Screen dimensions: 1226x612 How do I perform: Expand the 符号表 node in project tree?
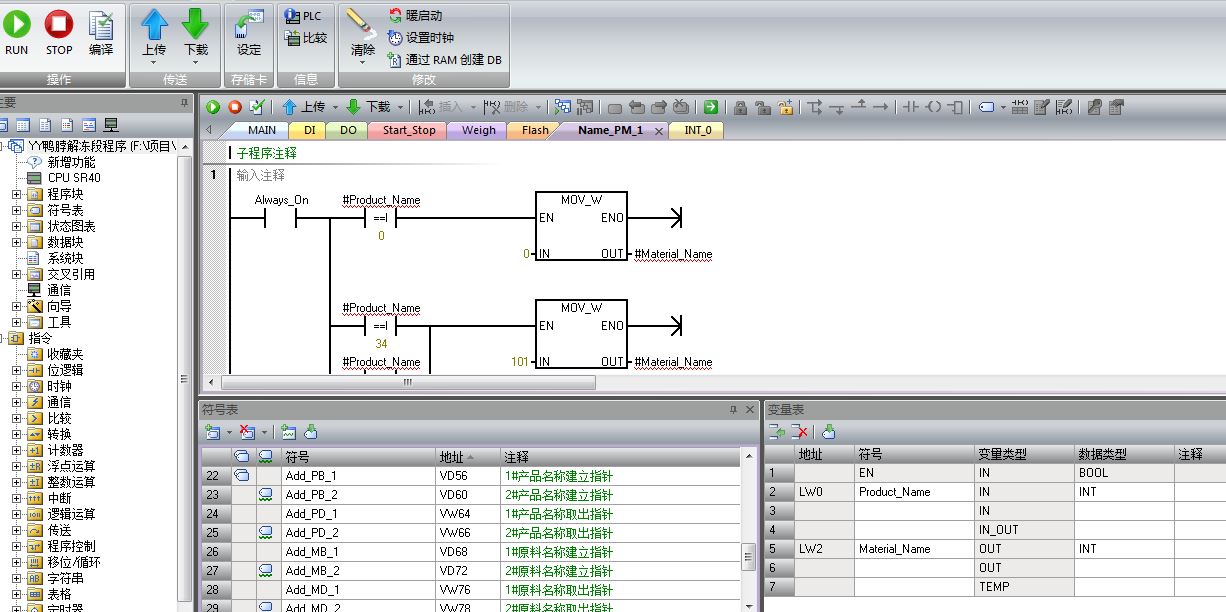(x=16, y=210)
